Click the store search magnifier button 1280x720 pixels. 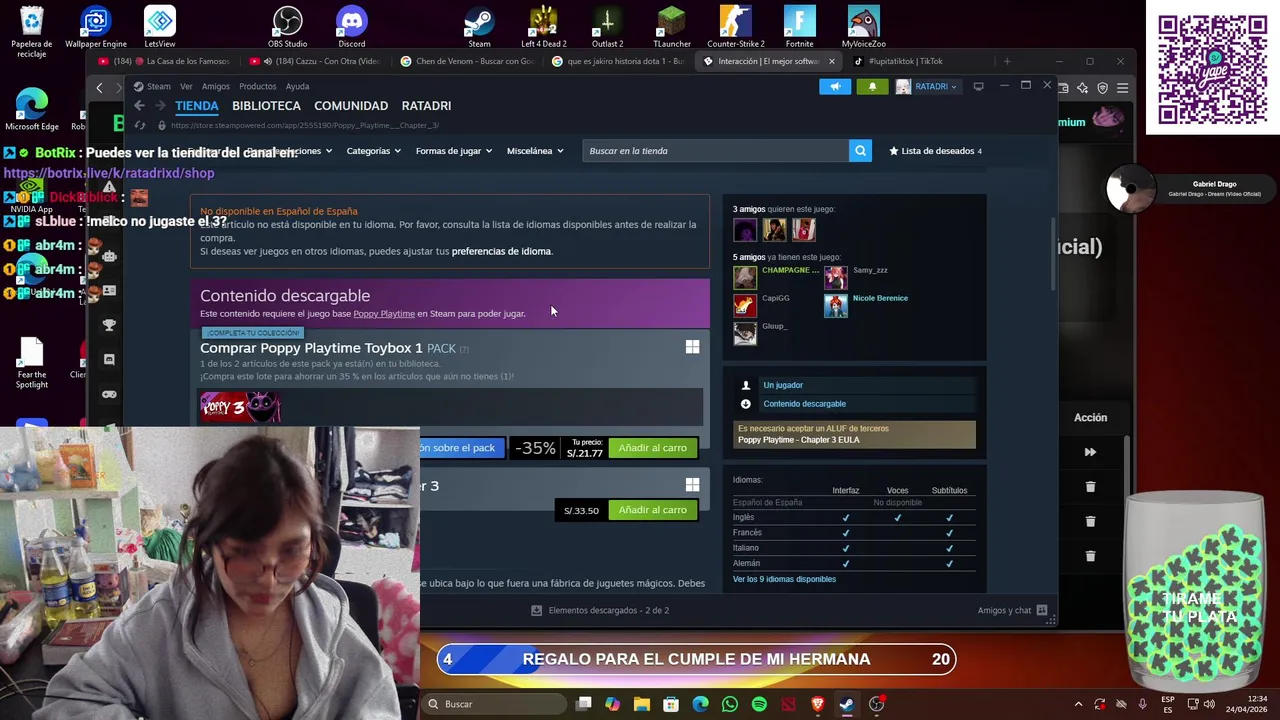860,151
